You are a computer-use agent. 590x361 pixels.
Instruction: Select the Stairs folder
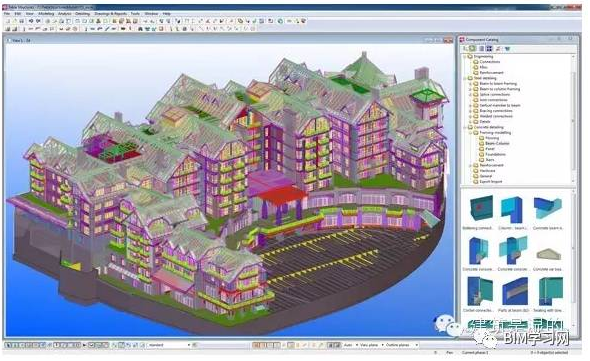coord(490,160)
